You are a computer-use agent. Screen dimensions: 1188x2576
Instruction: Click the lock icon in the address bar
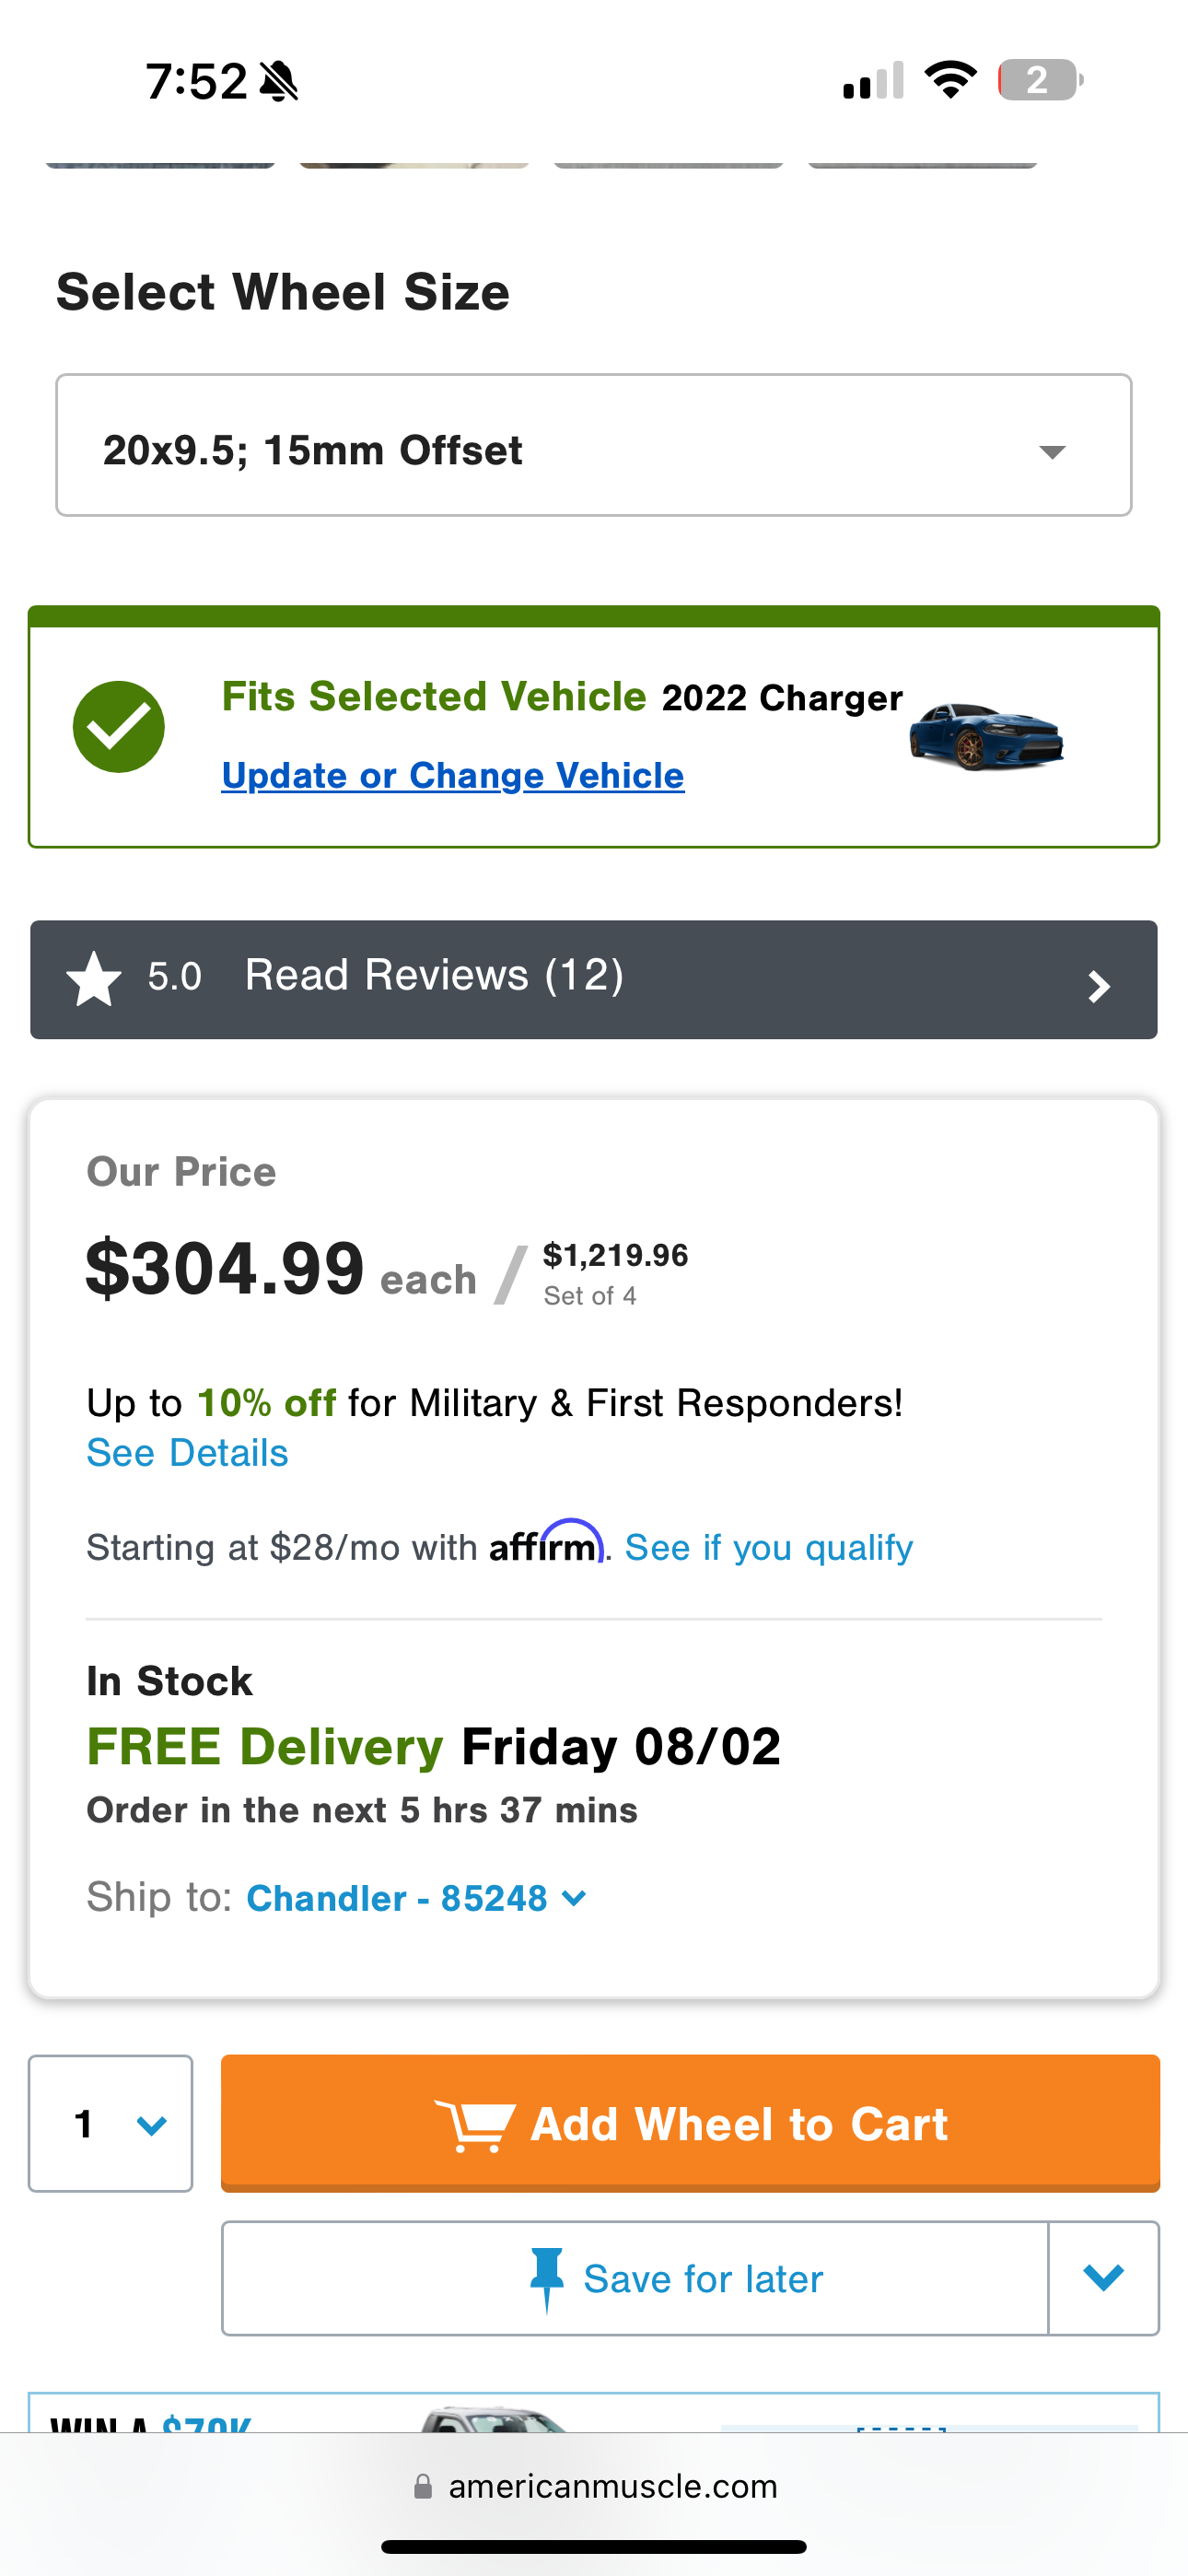(423, 2487)
